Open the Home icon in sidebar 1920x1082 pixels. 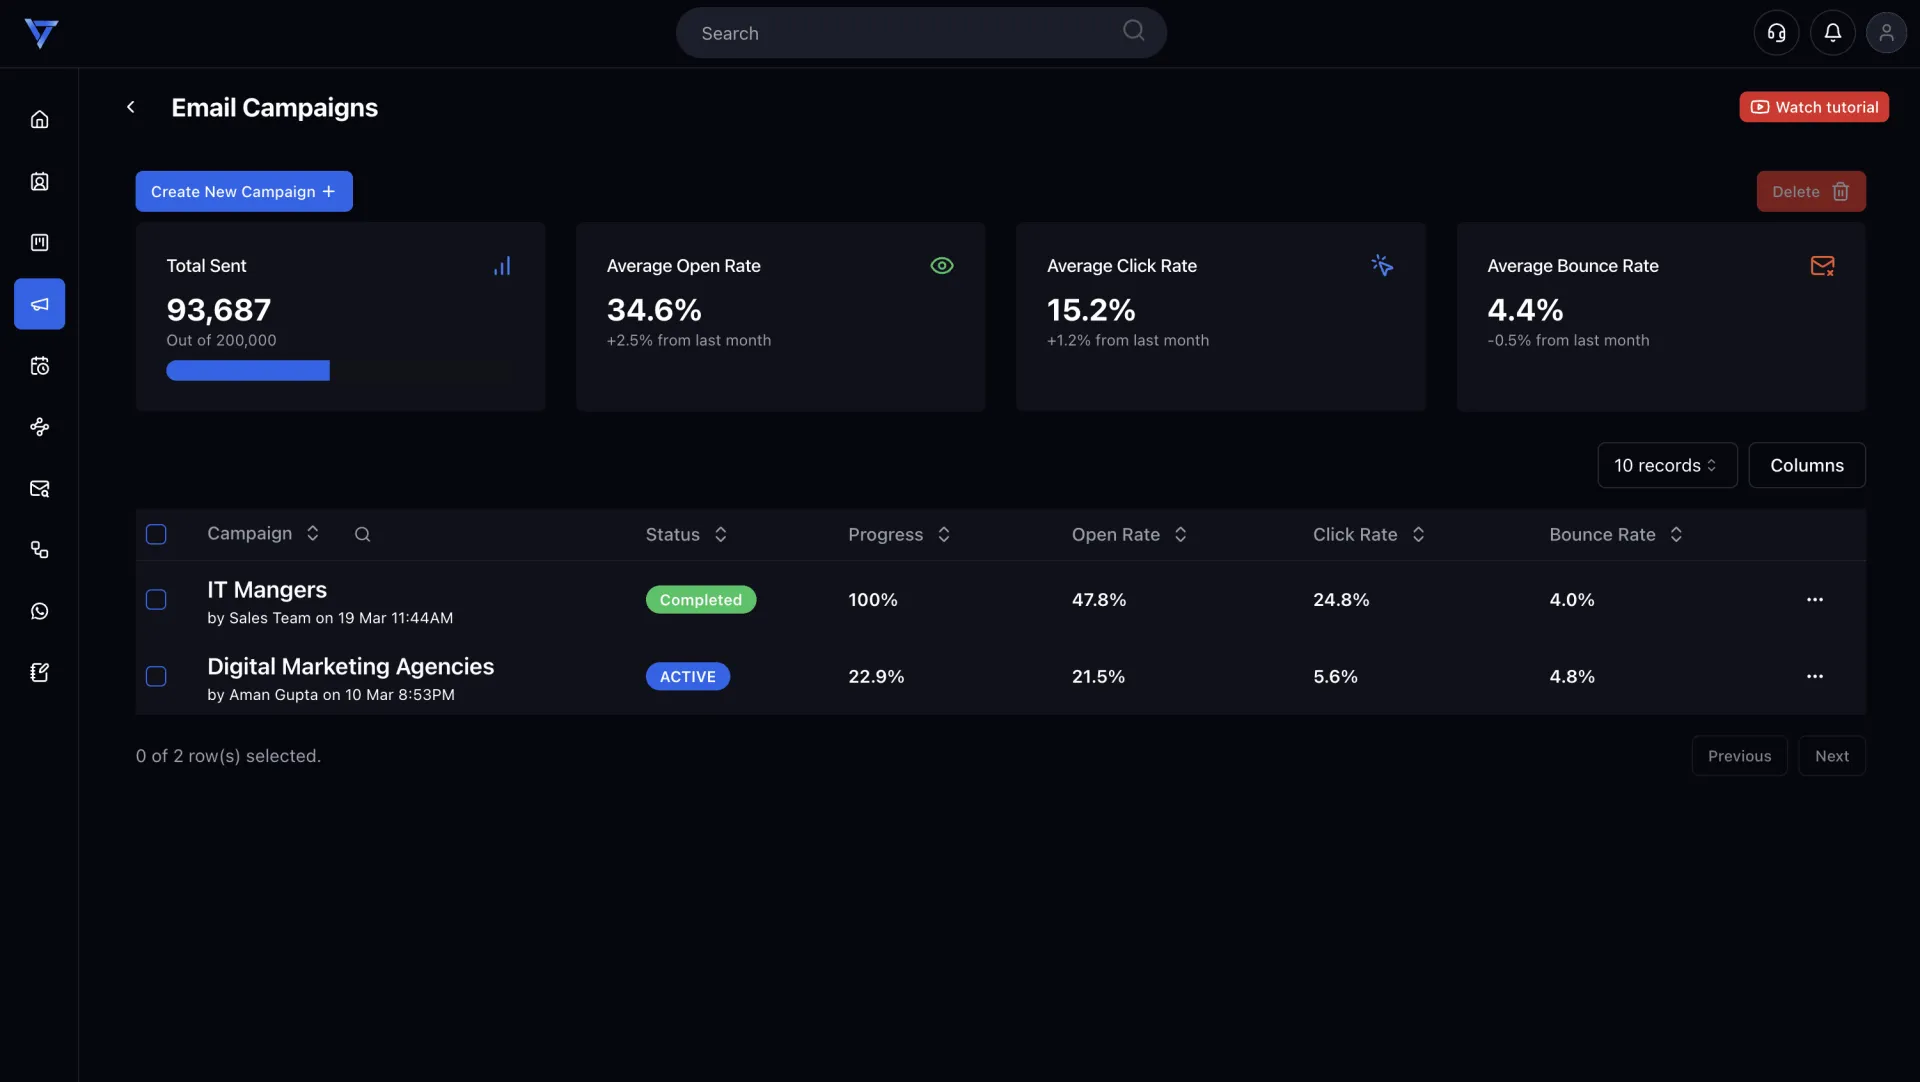click(x=39, y=119)
